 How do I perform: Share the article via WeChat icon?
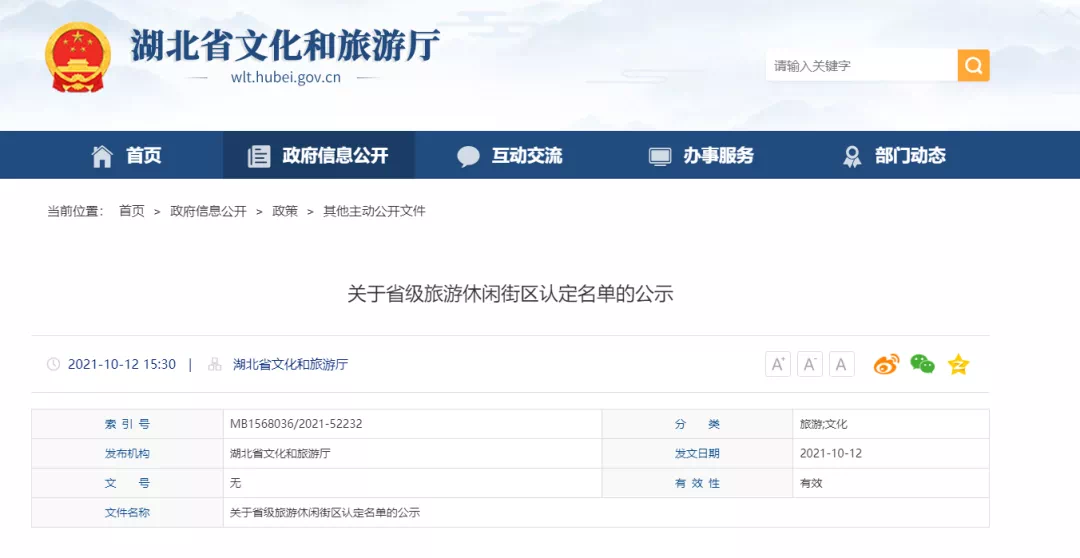point(922,365)
